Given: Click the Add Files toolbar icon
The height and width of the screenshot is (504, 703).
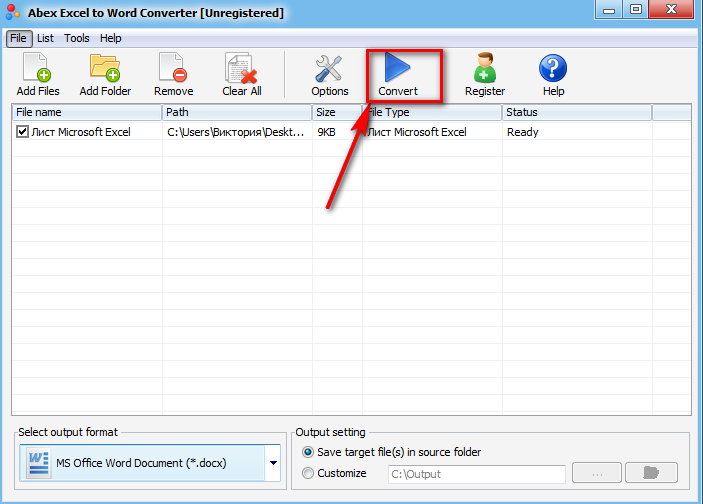Looking at the screenshot, I should pos(37,68).
